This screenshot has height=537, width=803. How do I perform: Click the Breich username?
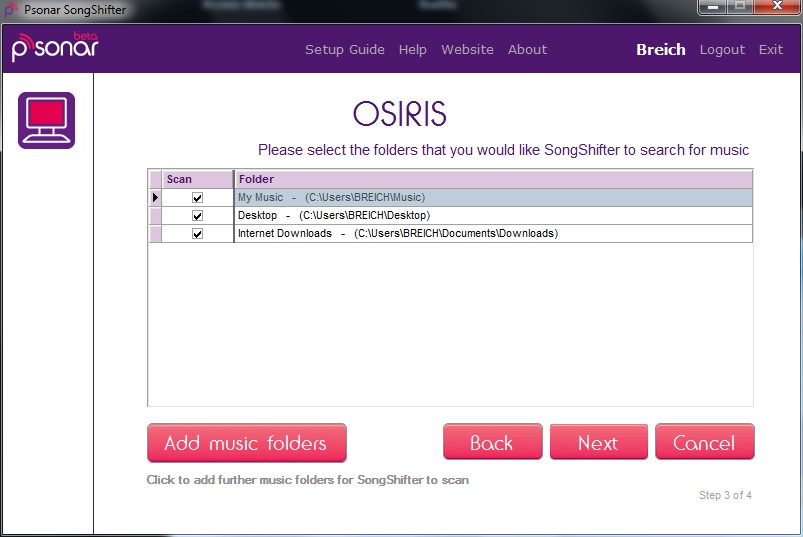click(661, 50)
